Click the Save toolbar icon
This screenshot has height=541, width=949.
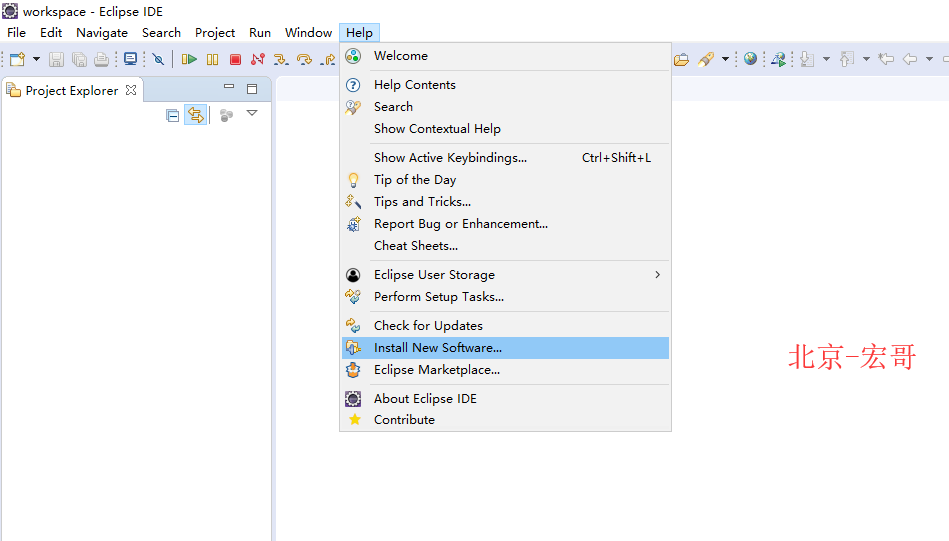pos(56,59)
